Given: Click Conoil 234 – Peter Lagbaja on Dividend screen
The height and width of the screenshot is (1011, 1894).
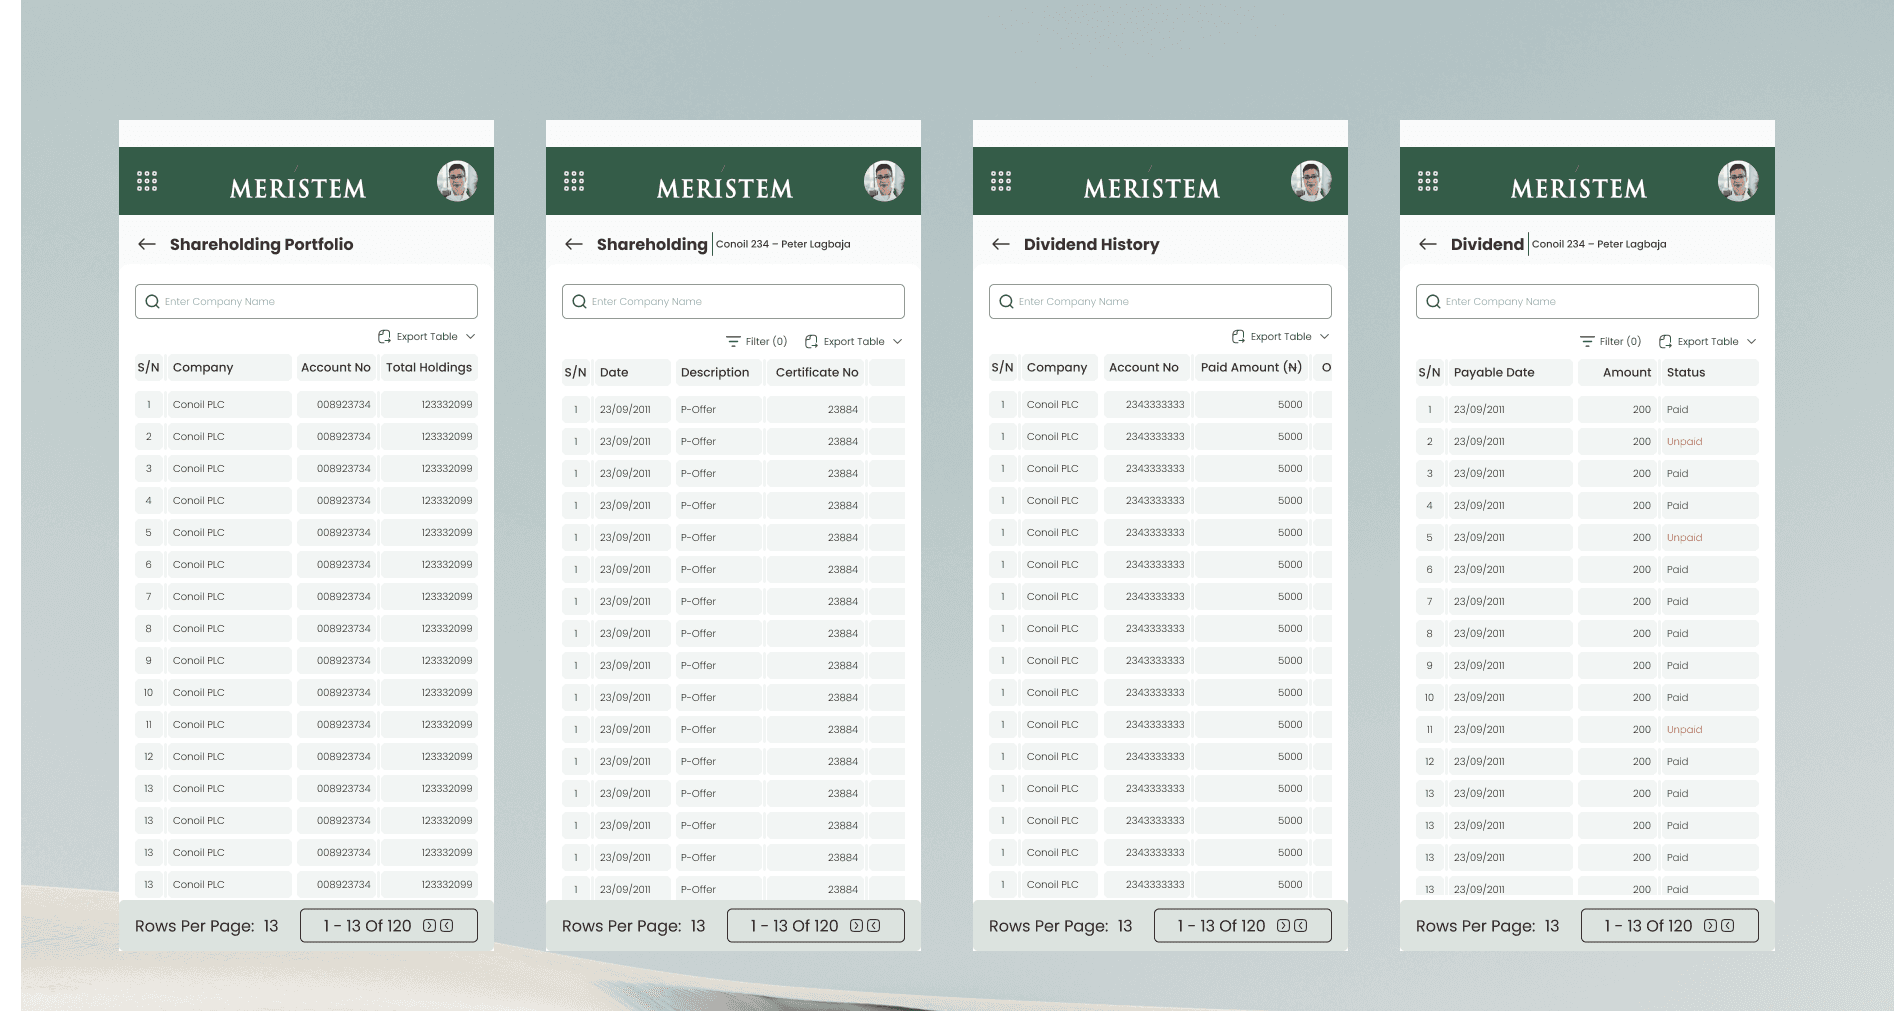Looking at the screenshot, I should click(1599, 244).
